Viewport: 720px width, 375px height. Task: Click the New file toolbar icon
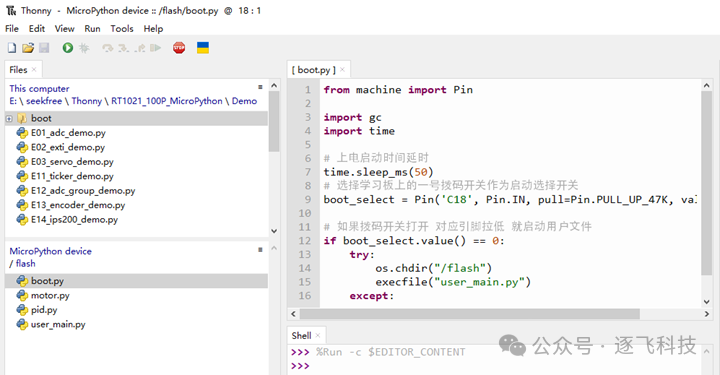(12, 48)
